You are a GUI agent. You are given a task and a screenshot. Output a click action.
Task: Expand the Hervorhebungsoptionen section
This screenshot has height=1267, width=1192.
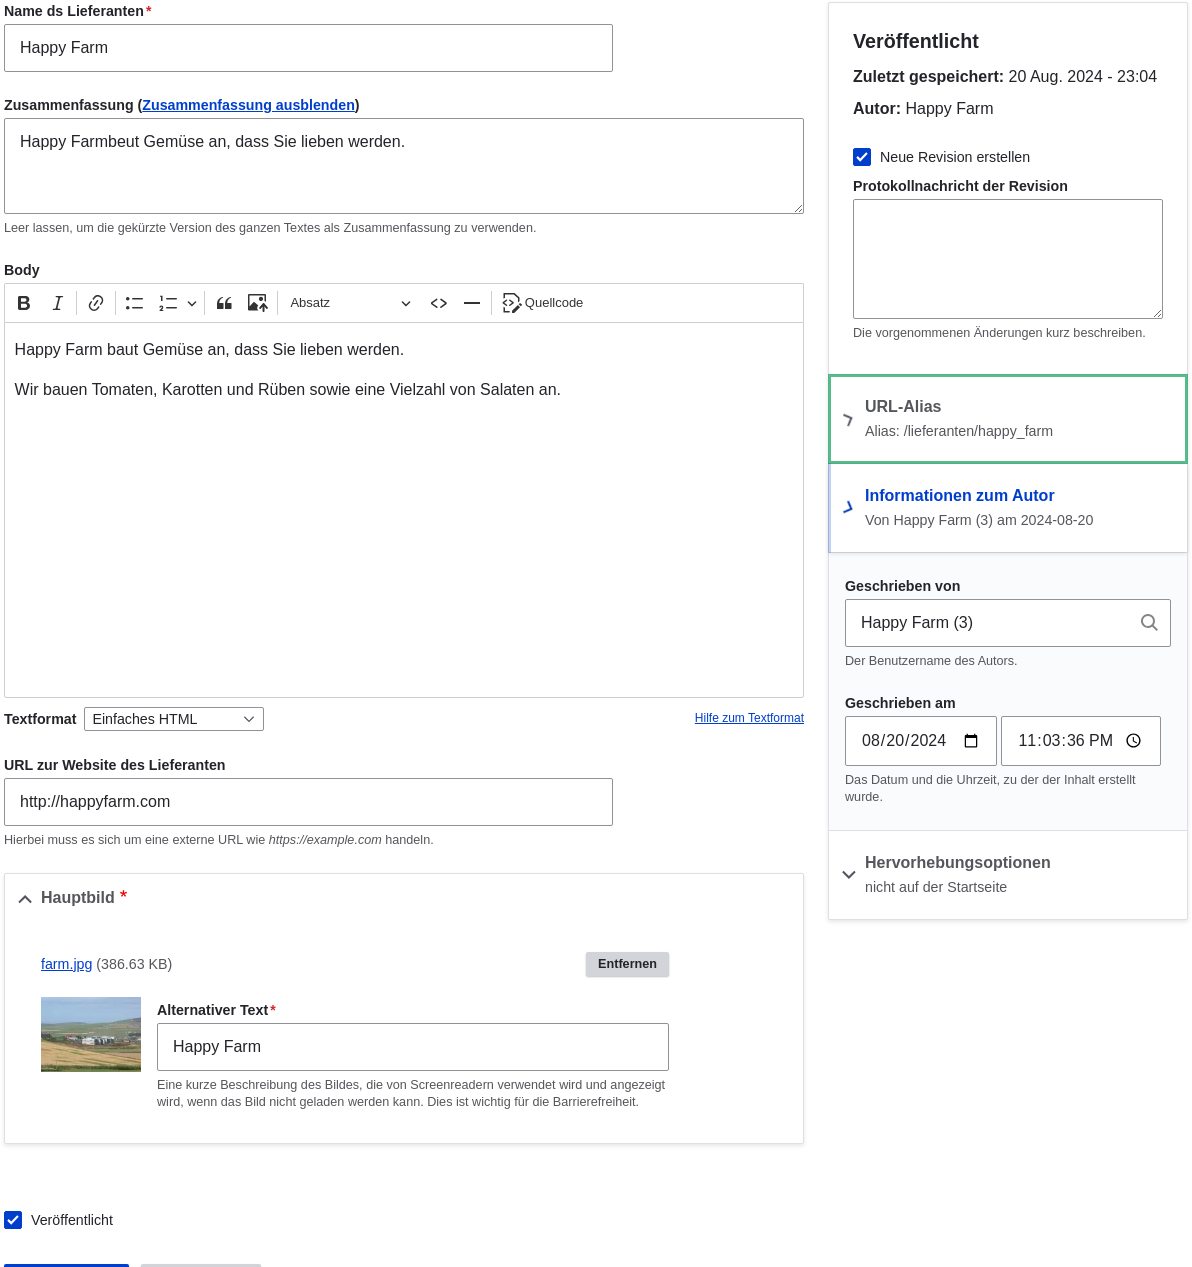click(1008, 874)
